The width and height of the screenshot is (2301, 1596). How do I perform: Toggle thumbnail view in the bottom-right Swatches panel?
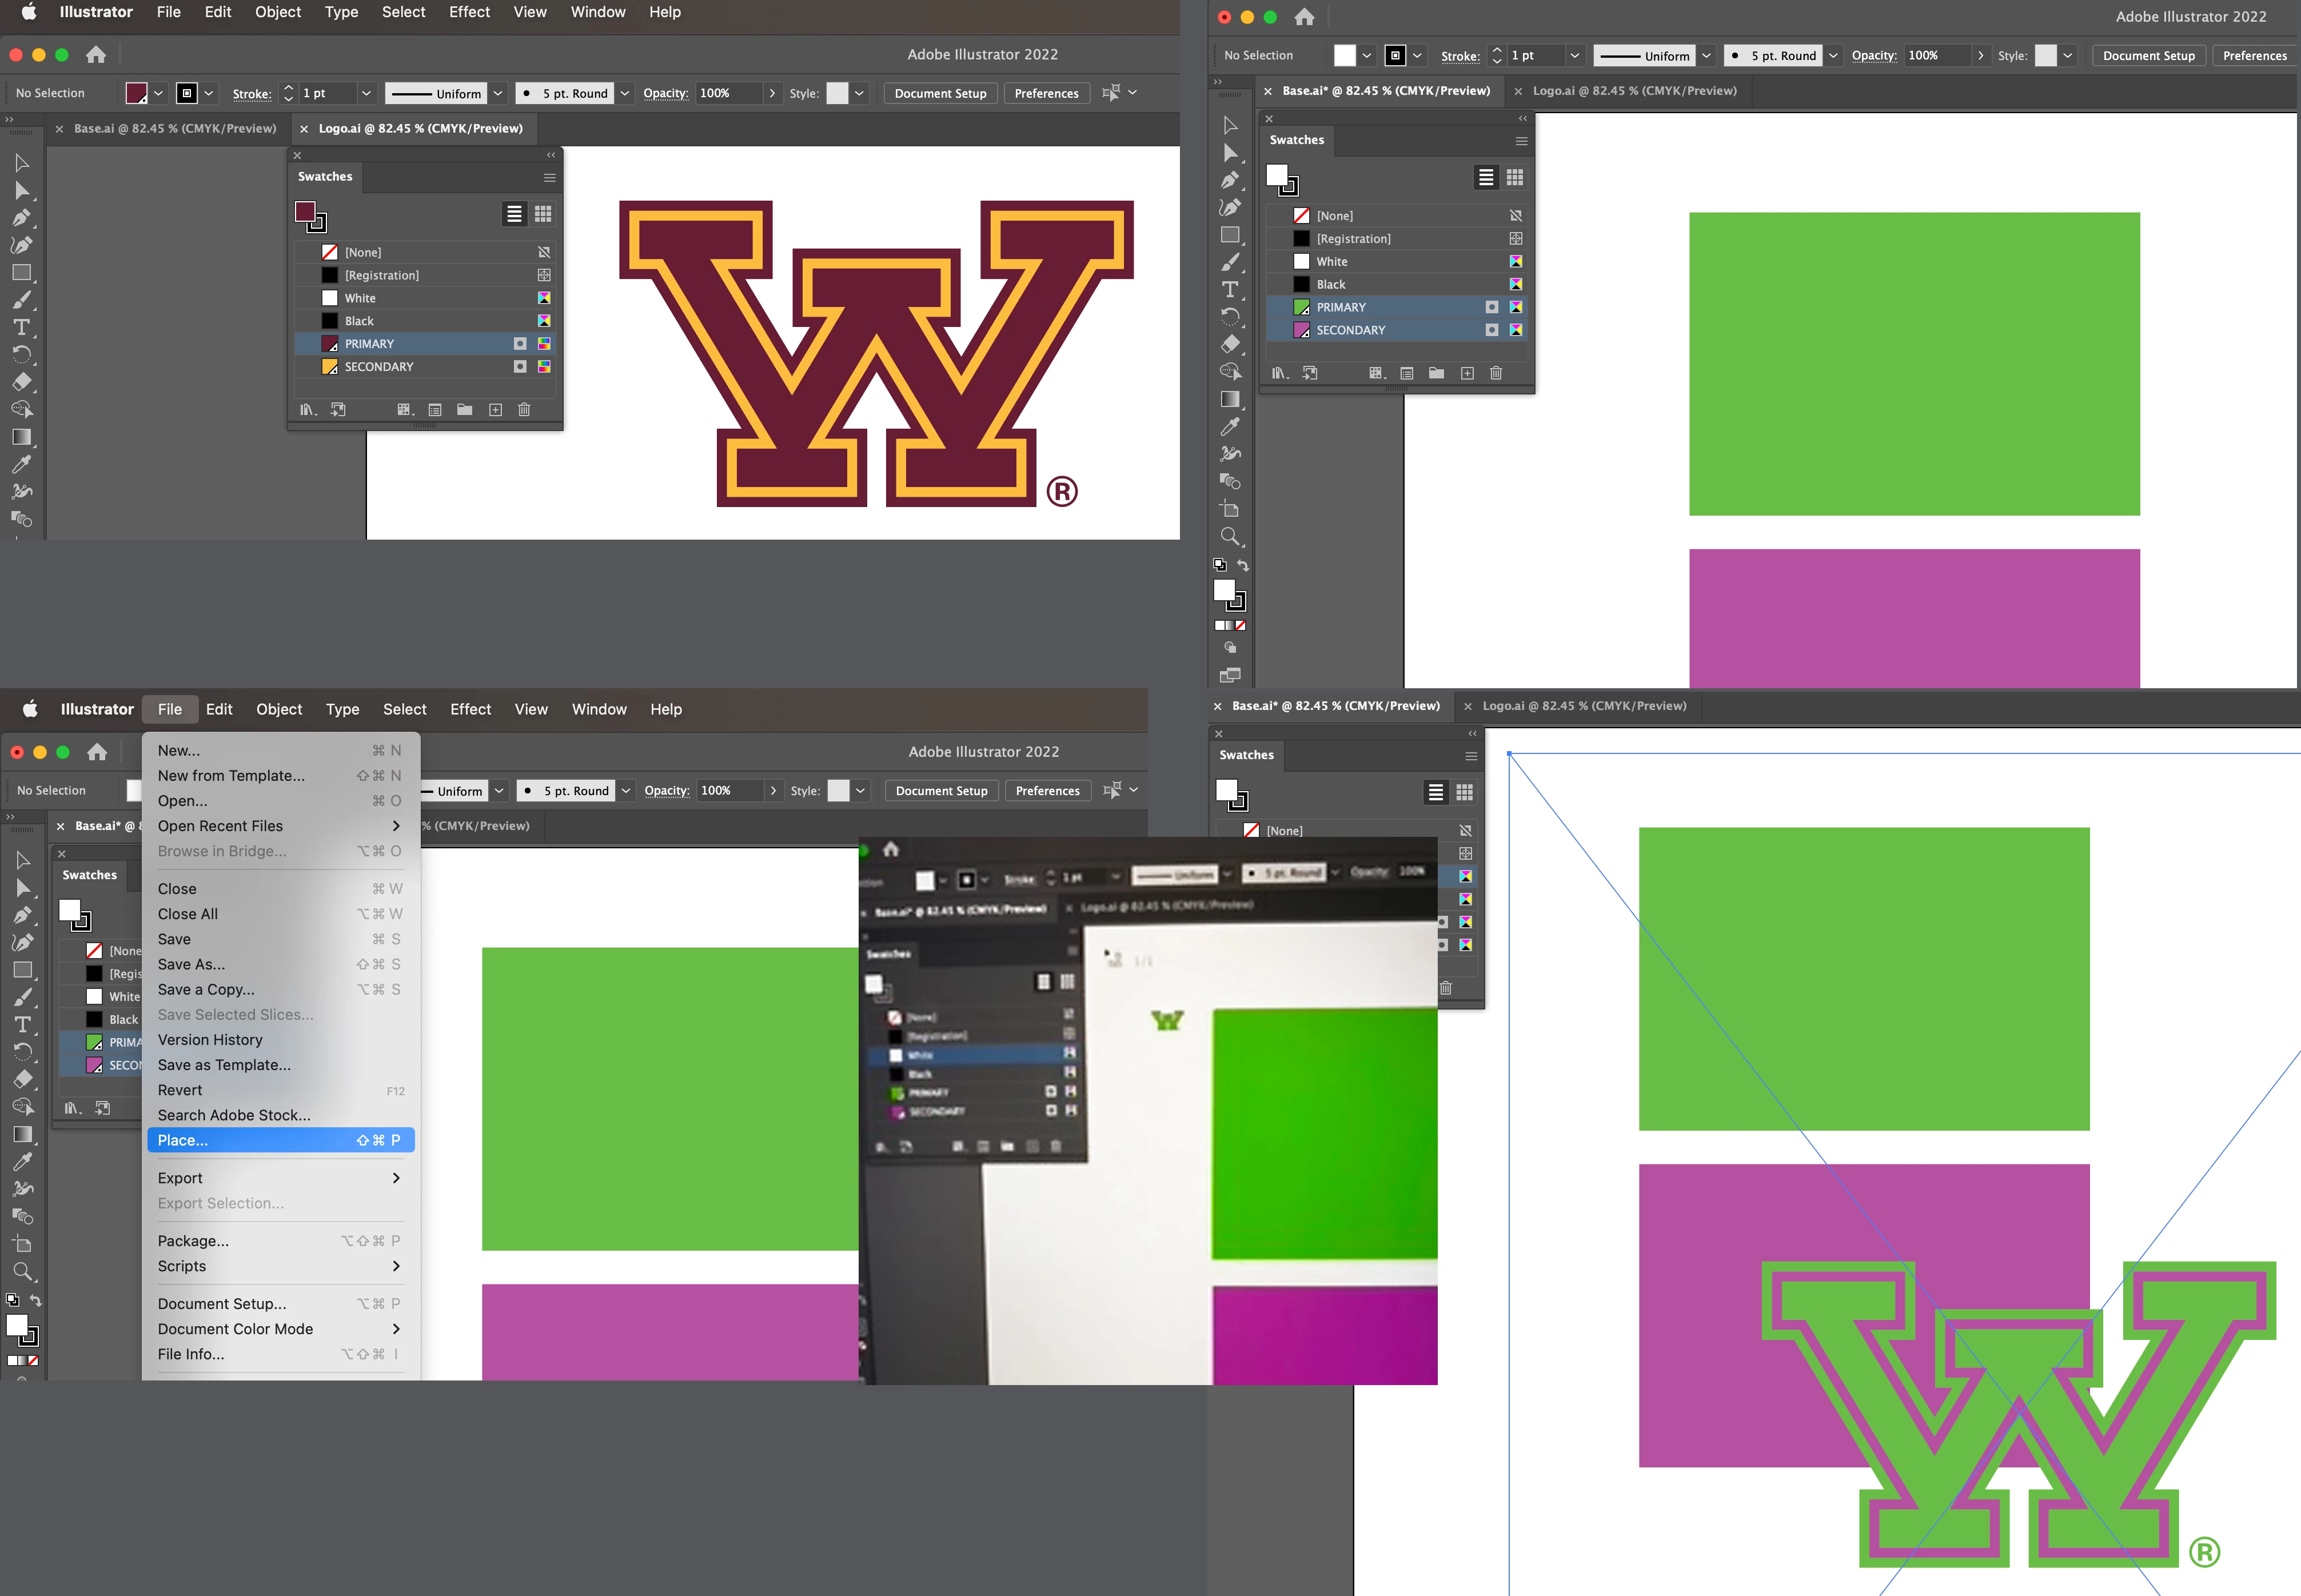tap(1464, 792)
